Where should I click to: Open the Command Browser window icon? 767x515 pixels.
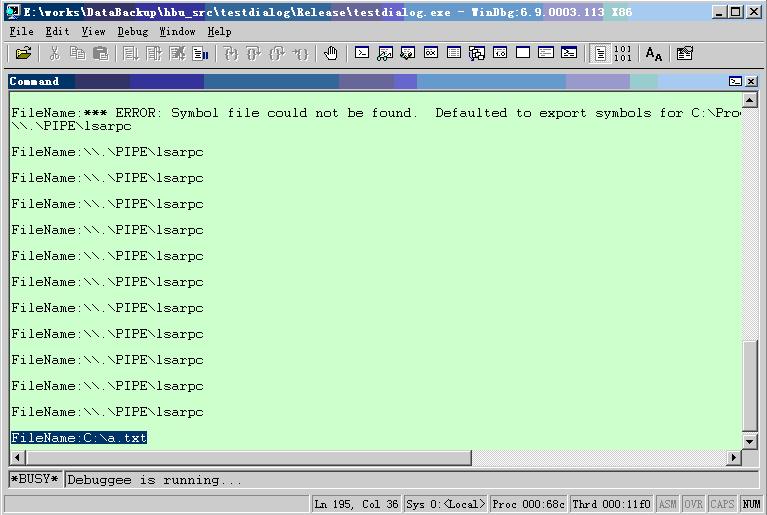point(568,53)
